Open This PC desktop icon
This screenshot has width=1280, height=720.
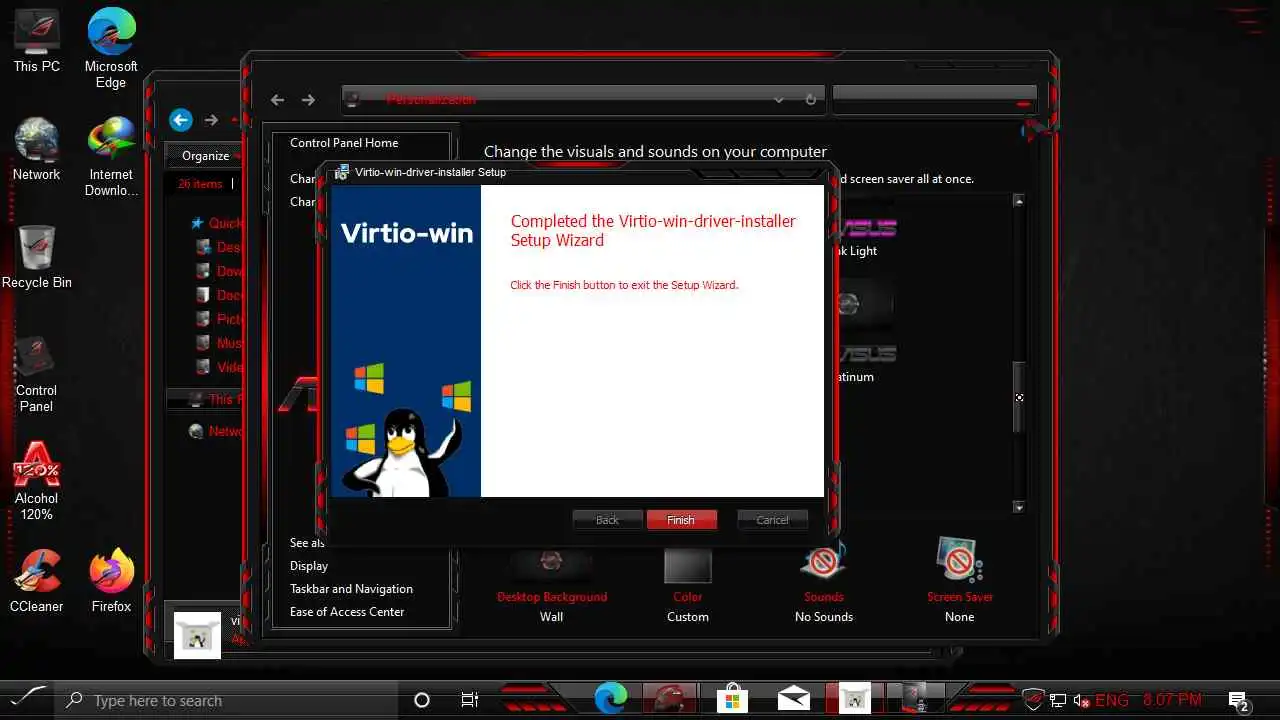pos(37,40)
